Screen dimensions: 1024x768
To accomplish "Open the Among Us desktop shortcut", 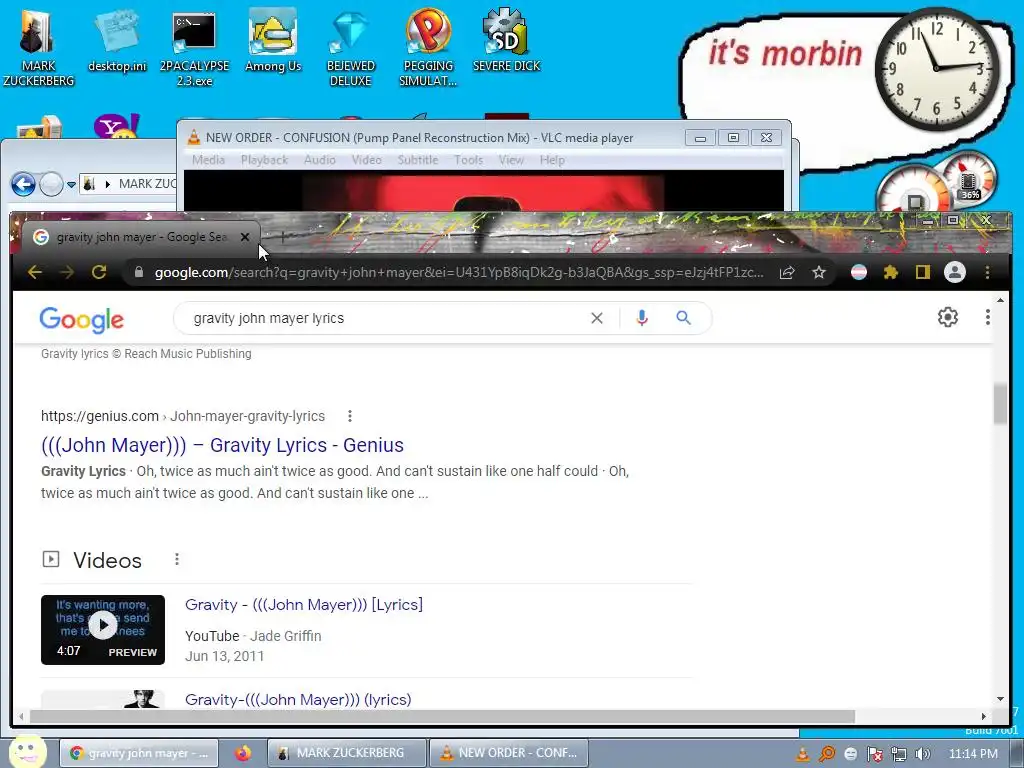I will click(x=273, y=42).
